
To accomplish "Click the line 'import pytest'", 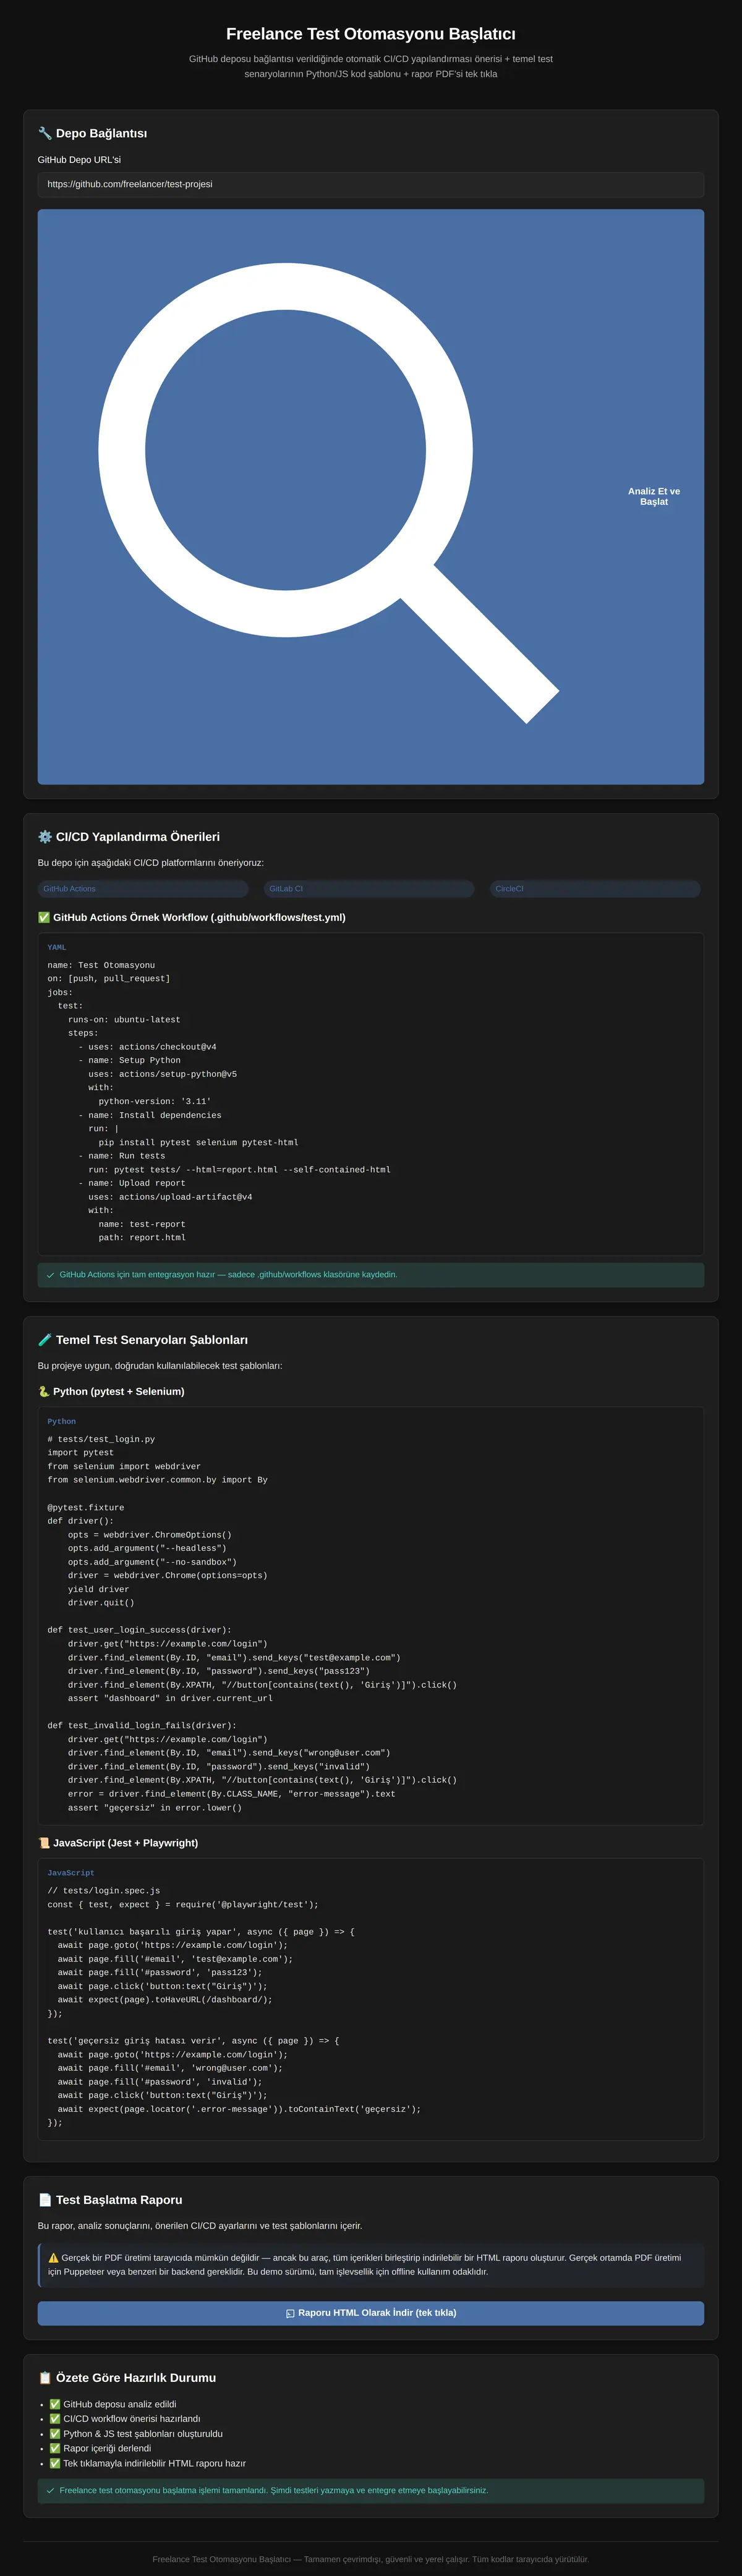I will (80, 1453).
